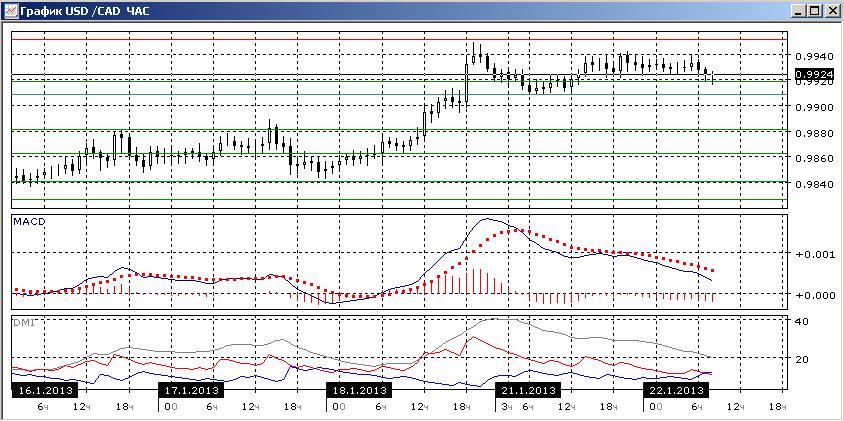The width and height of the screenshot is (844, 421).
Task: Maximize the USD/CAD chart window
Action: (x=814, y=10)
